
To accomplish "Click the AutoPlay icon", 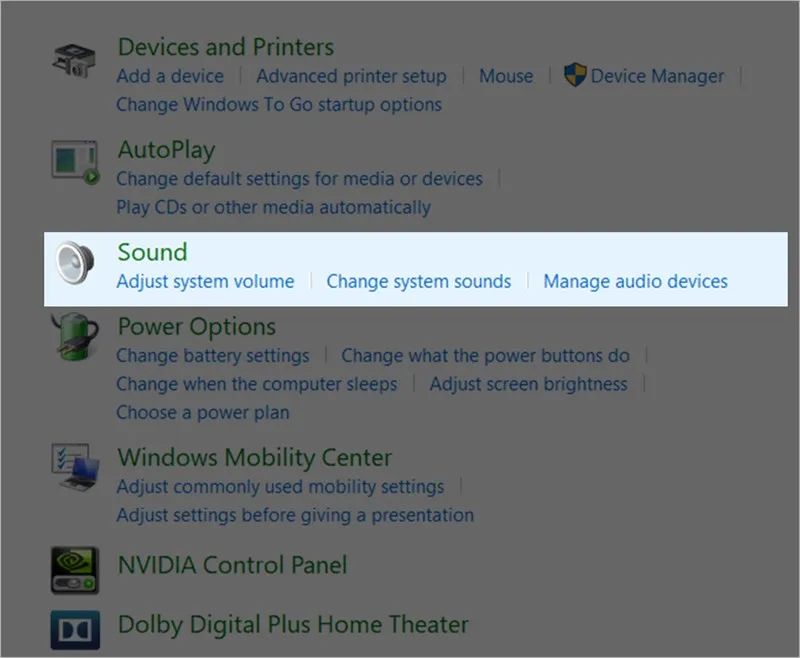I will (75, 162).
